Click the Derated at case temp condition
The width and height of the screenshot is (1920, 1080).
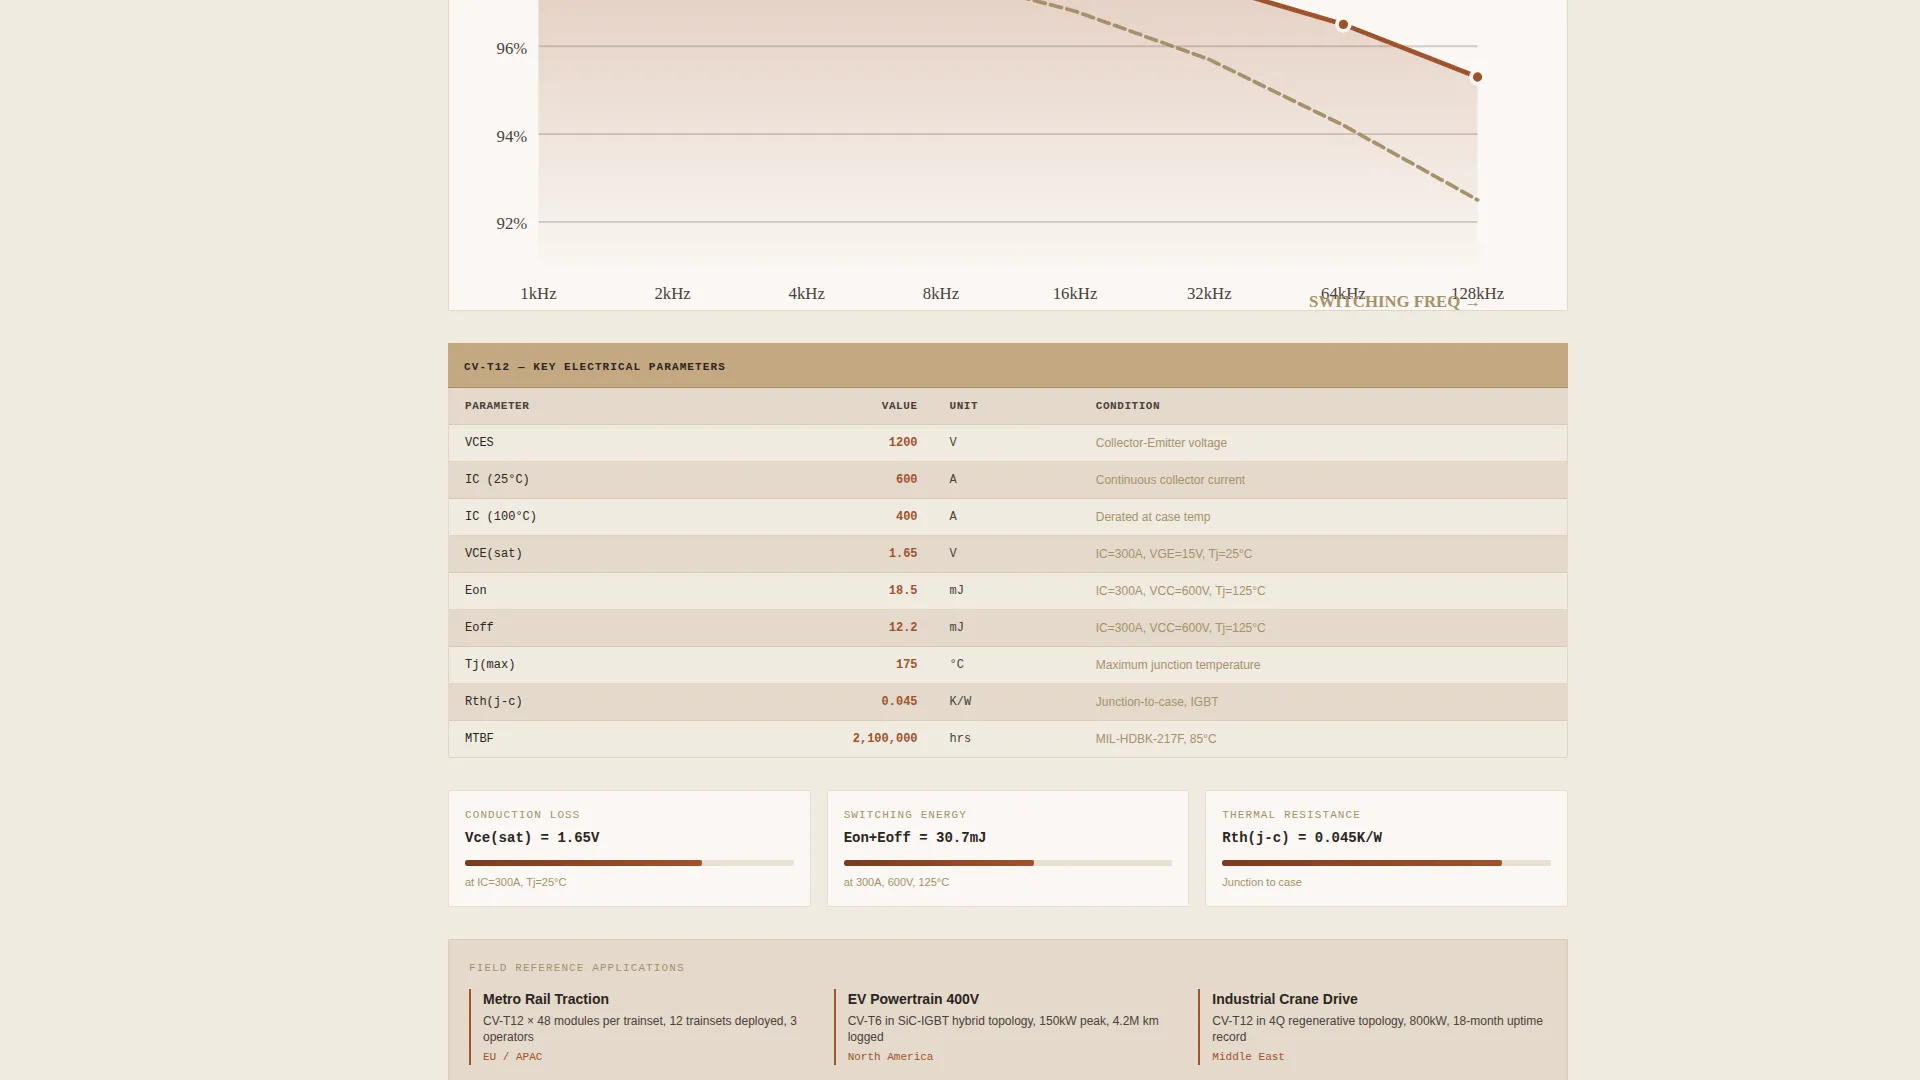click(1152, 517)
